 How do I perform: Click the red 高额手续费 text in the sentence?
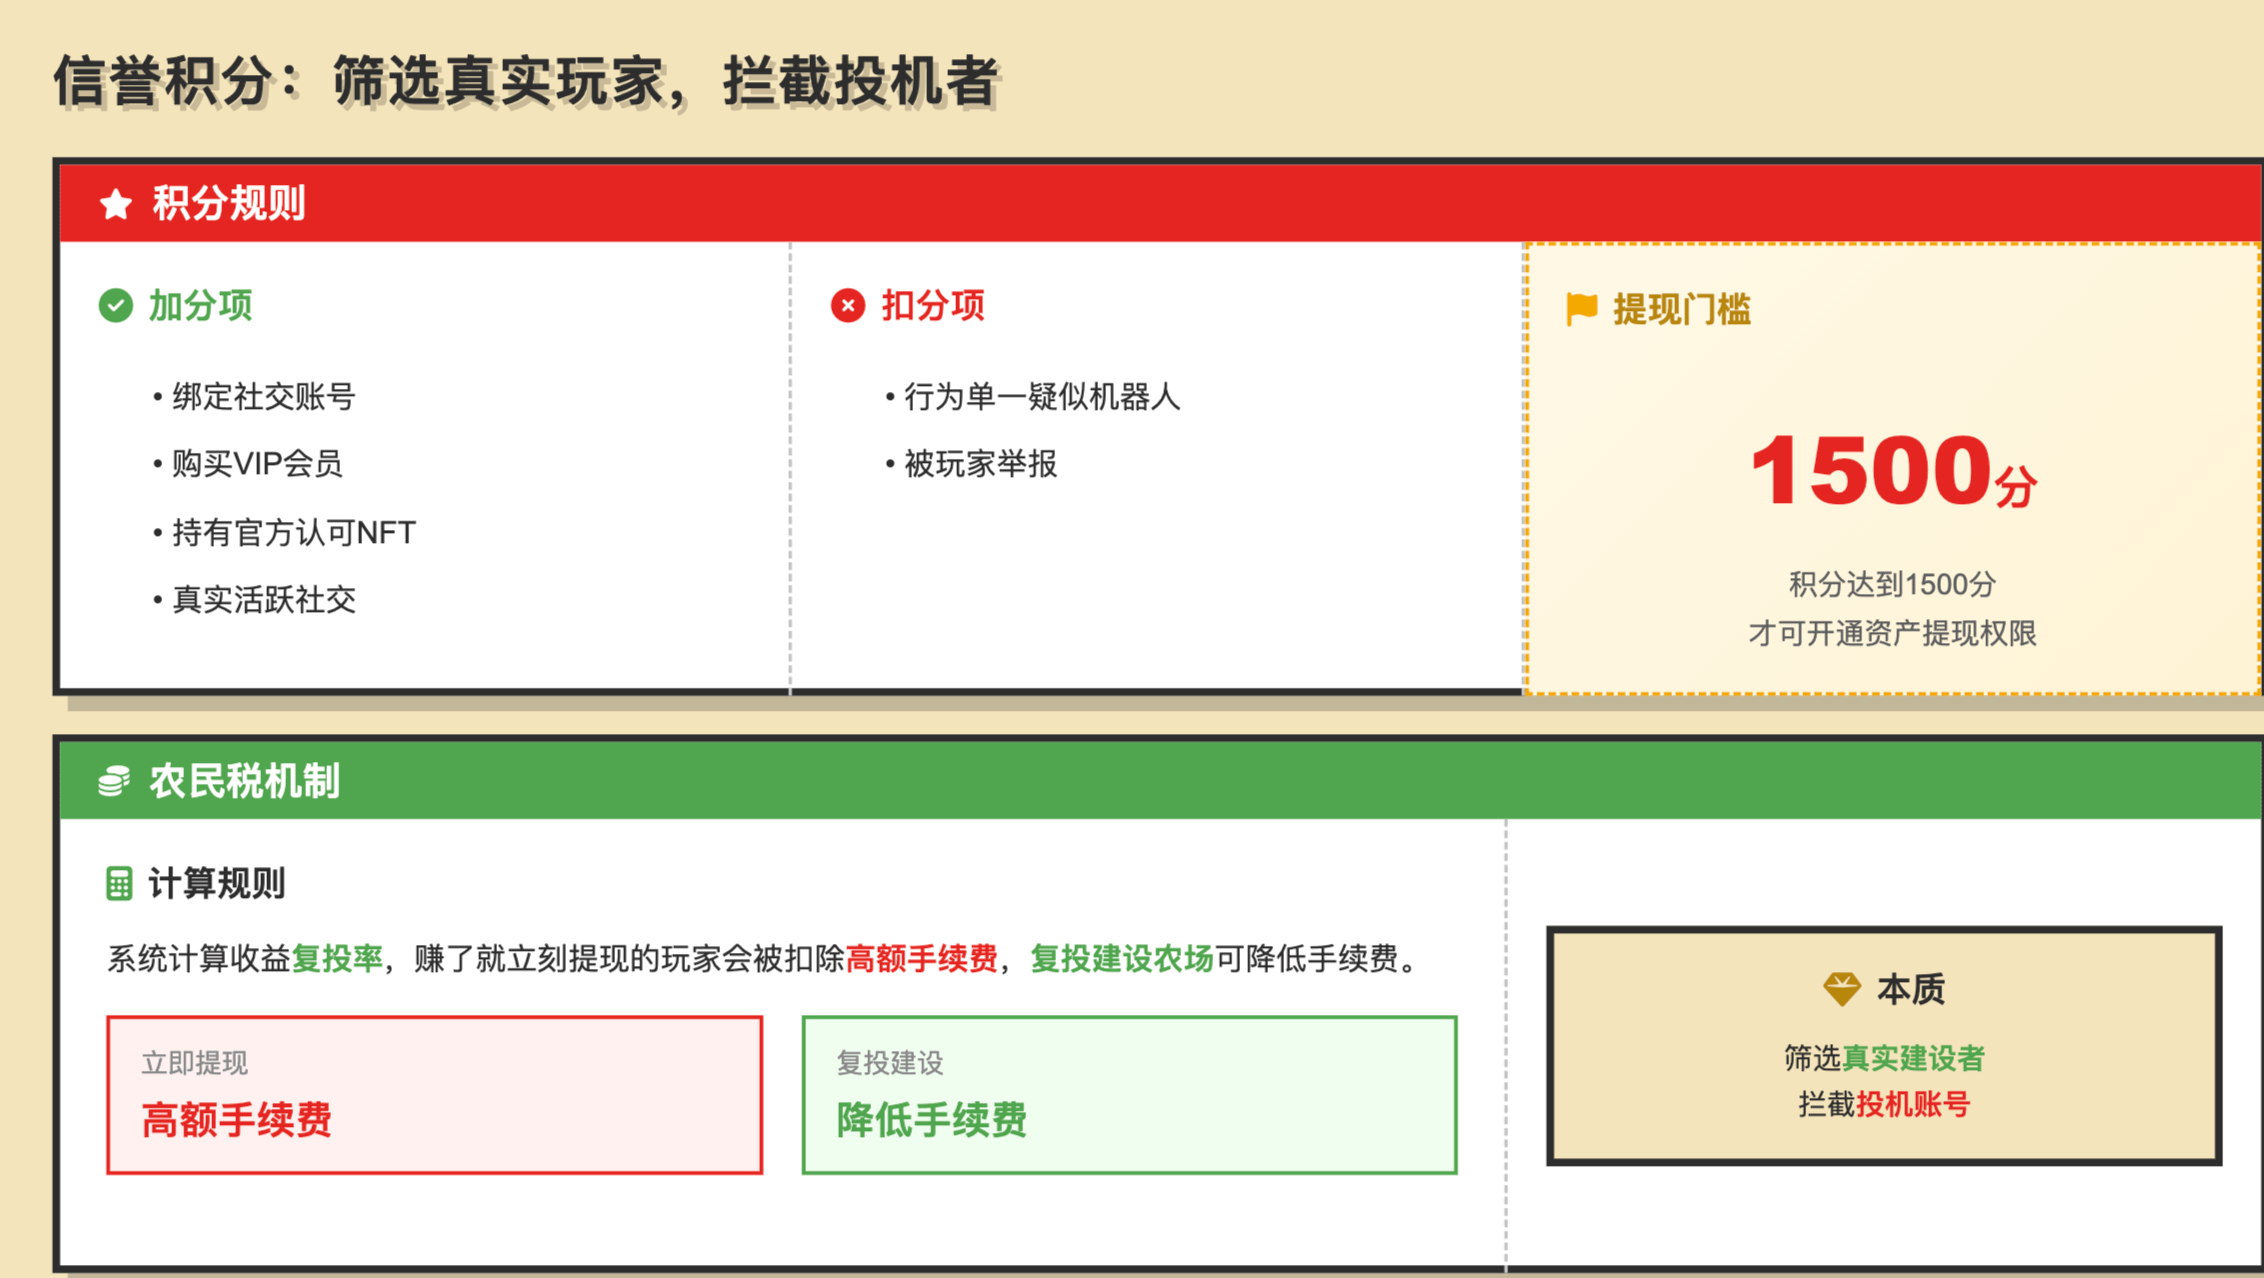[x=921, y=958]
